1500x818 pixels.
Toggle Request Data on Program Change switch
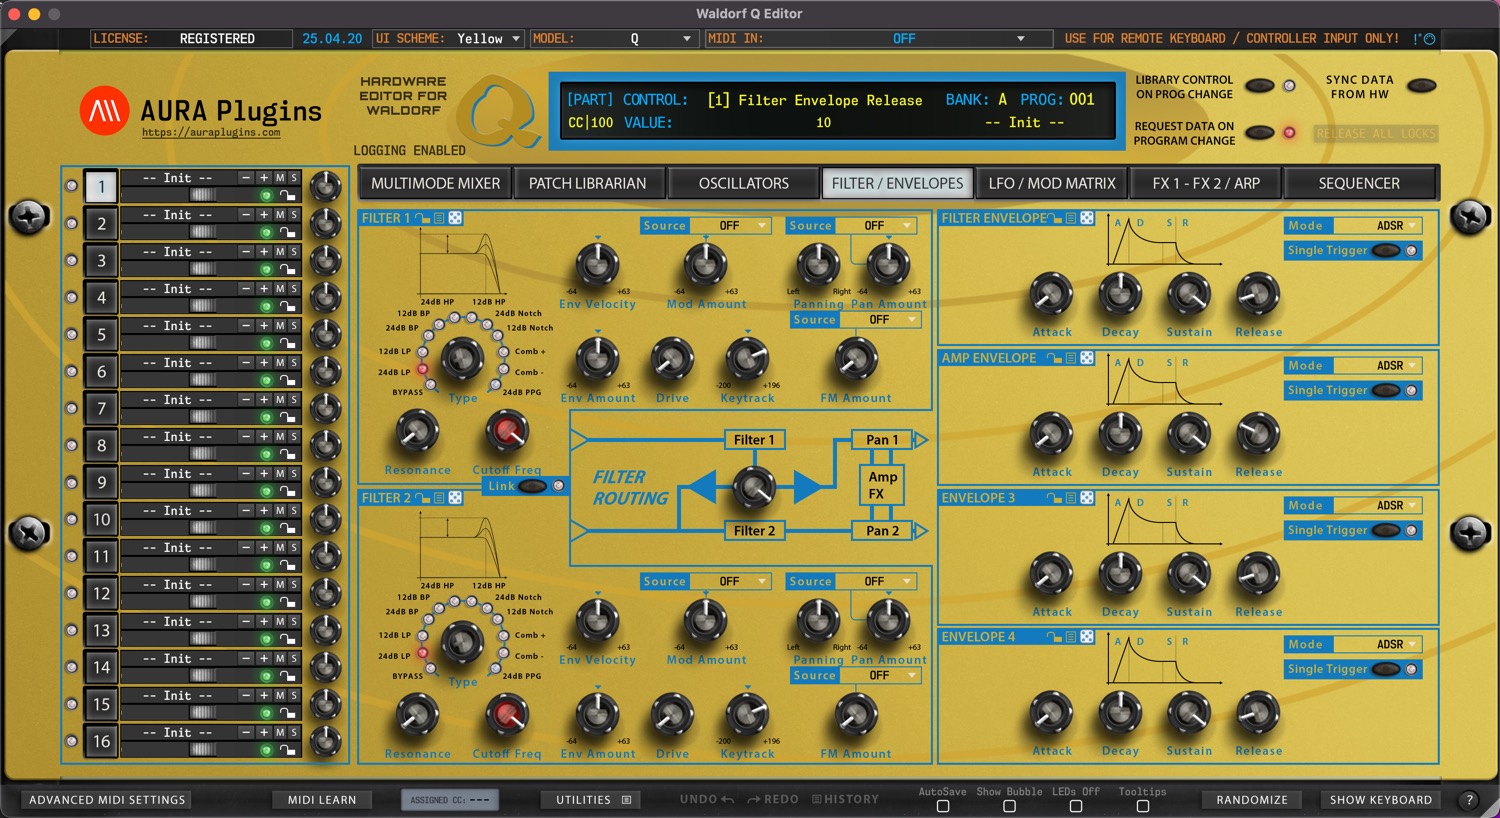(1259, 132)
